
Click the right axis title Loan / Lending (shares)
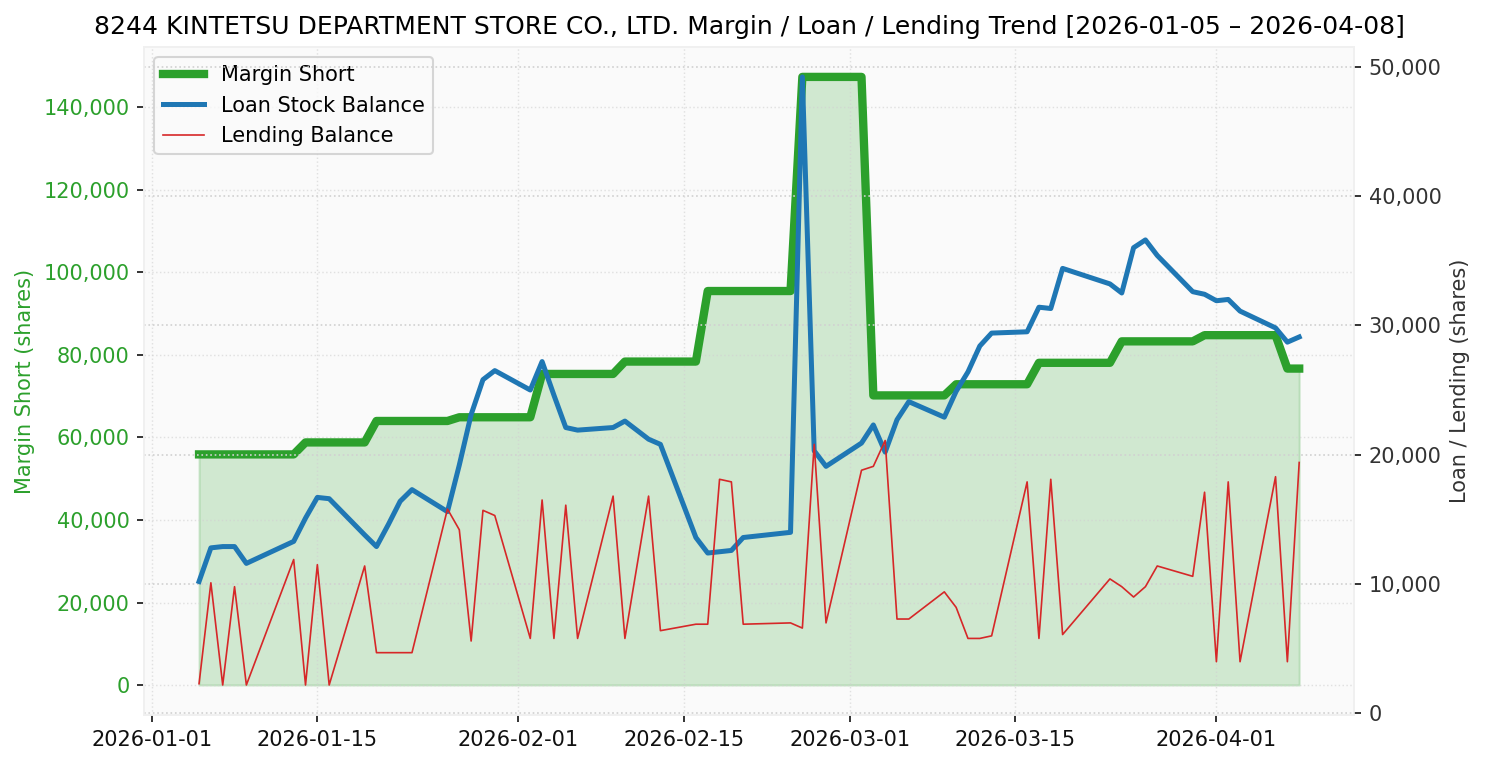click(x=1458, y=381)
